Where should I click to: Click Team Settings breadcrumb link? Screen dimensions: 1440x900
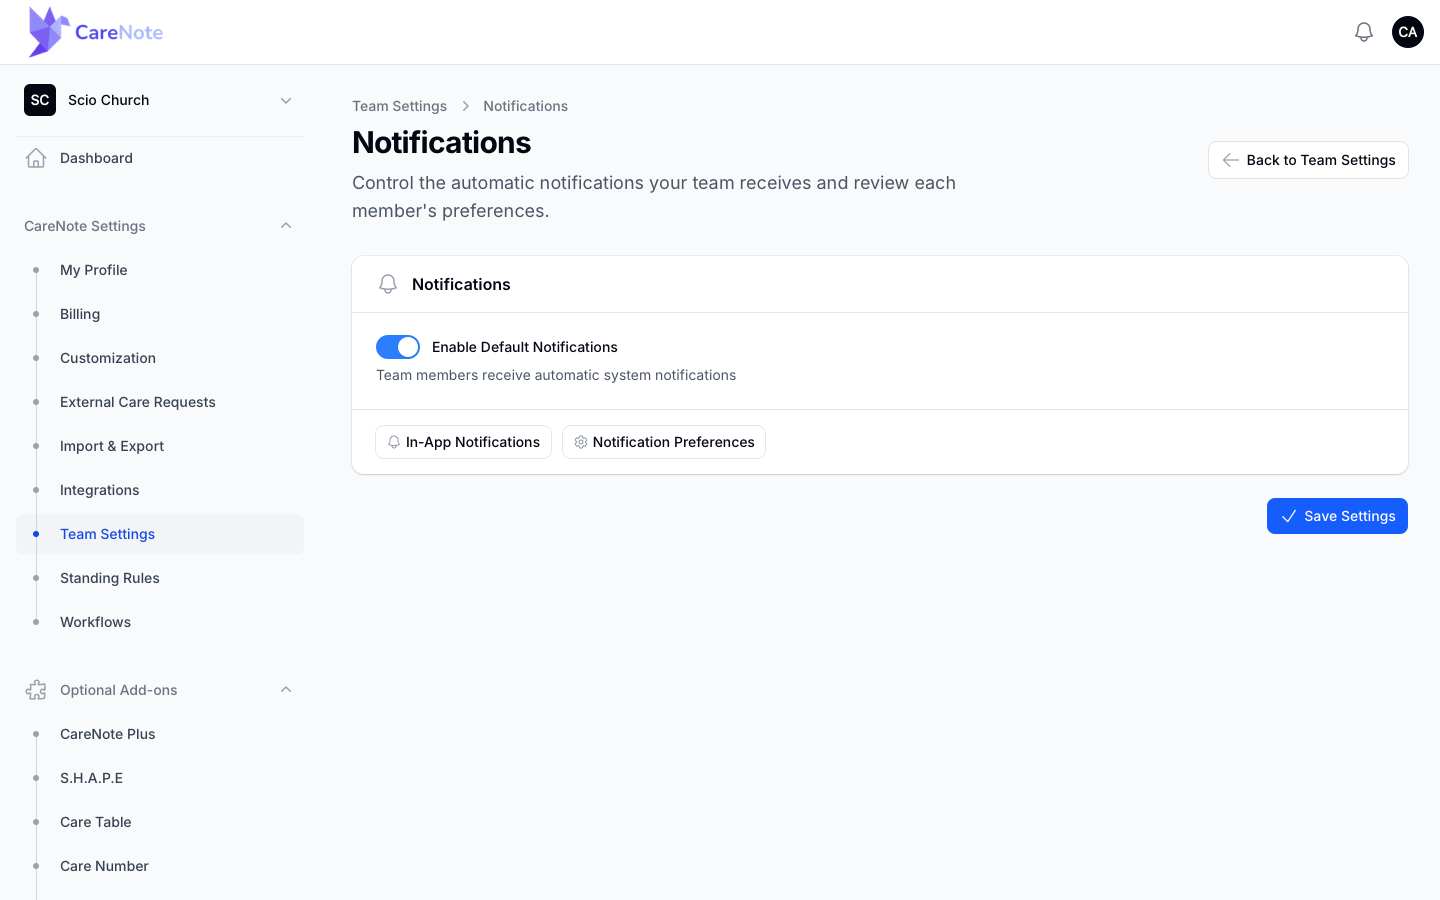[399, 106]
